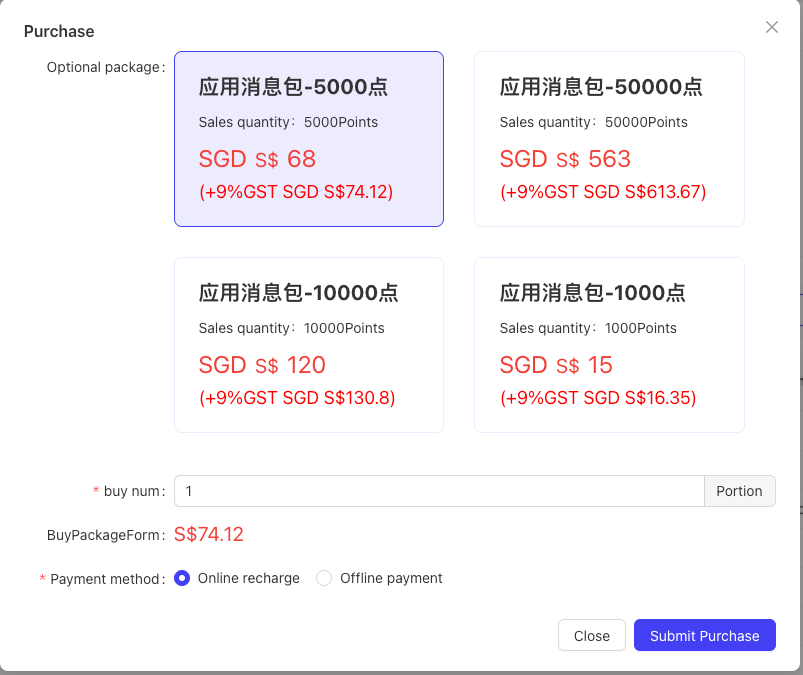Click the Purchase dialog title

tap(59, 31)
